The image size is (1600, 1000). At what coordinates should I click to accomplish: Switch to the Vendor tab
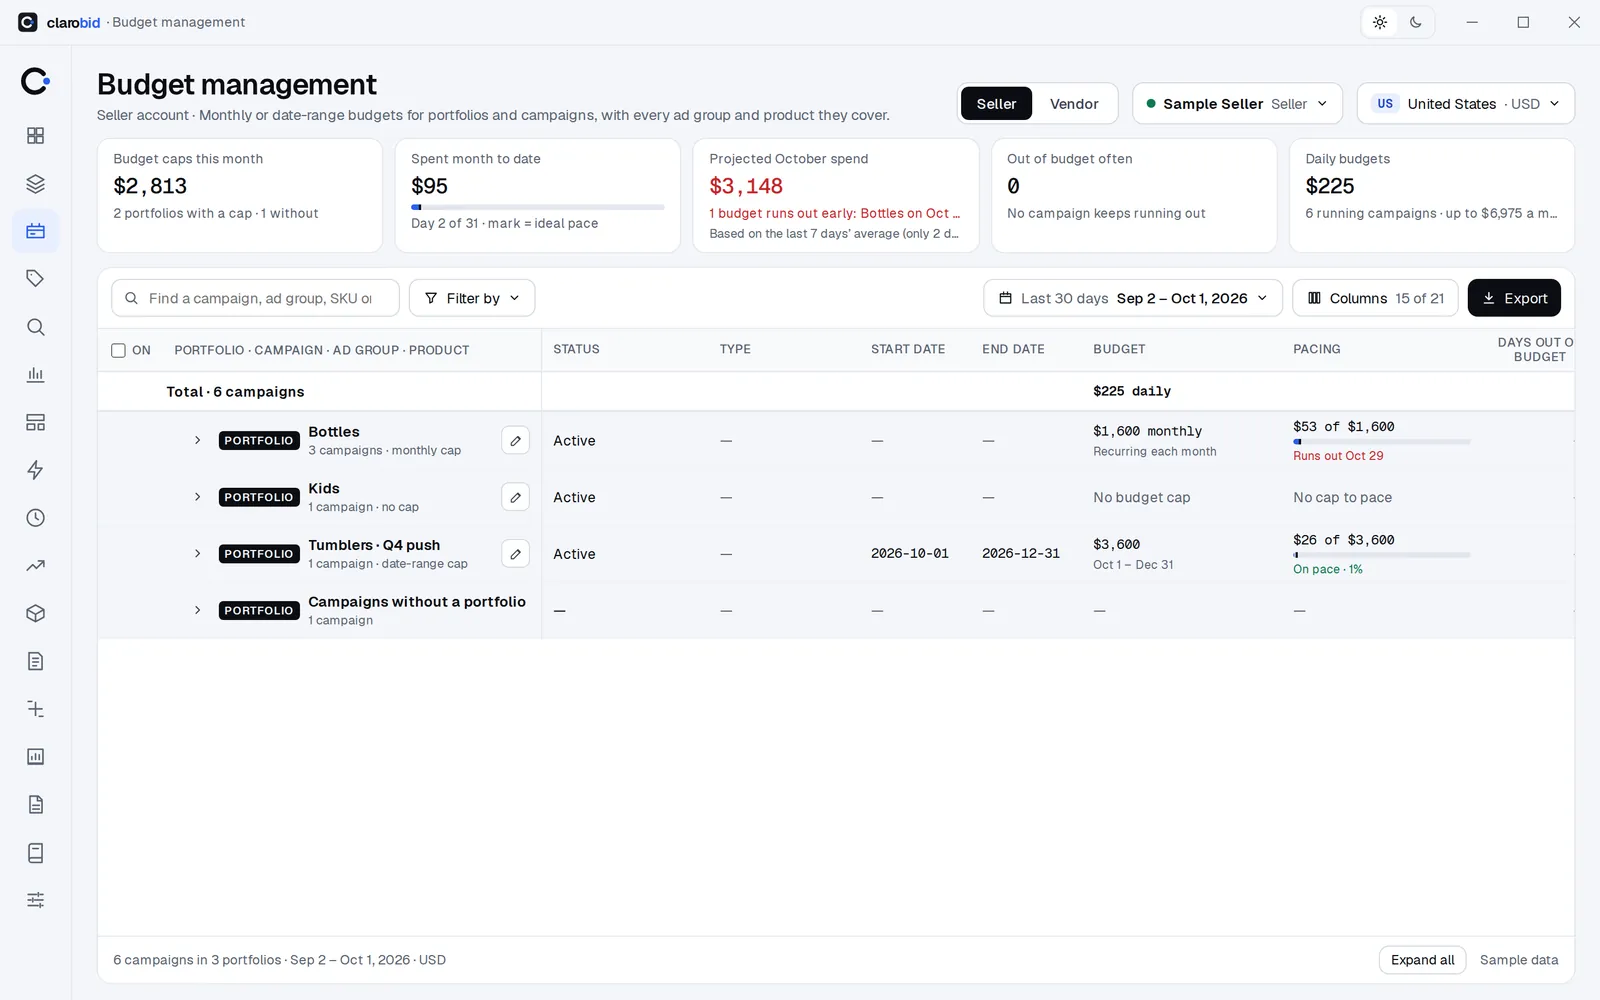[1074, 104]
